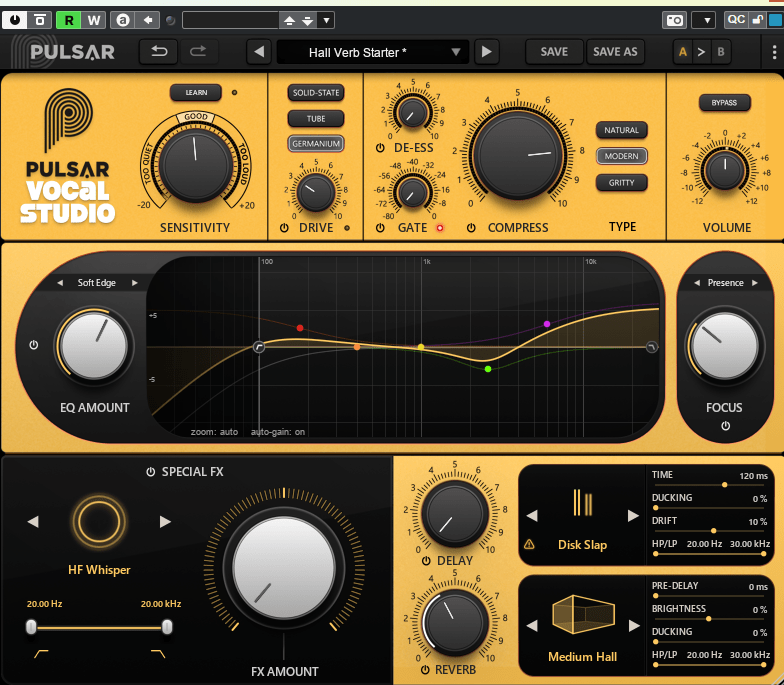Toggle the De-Ess power switch
This screenshot has height=685, width=784.
click(380, 148)
